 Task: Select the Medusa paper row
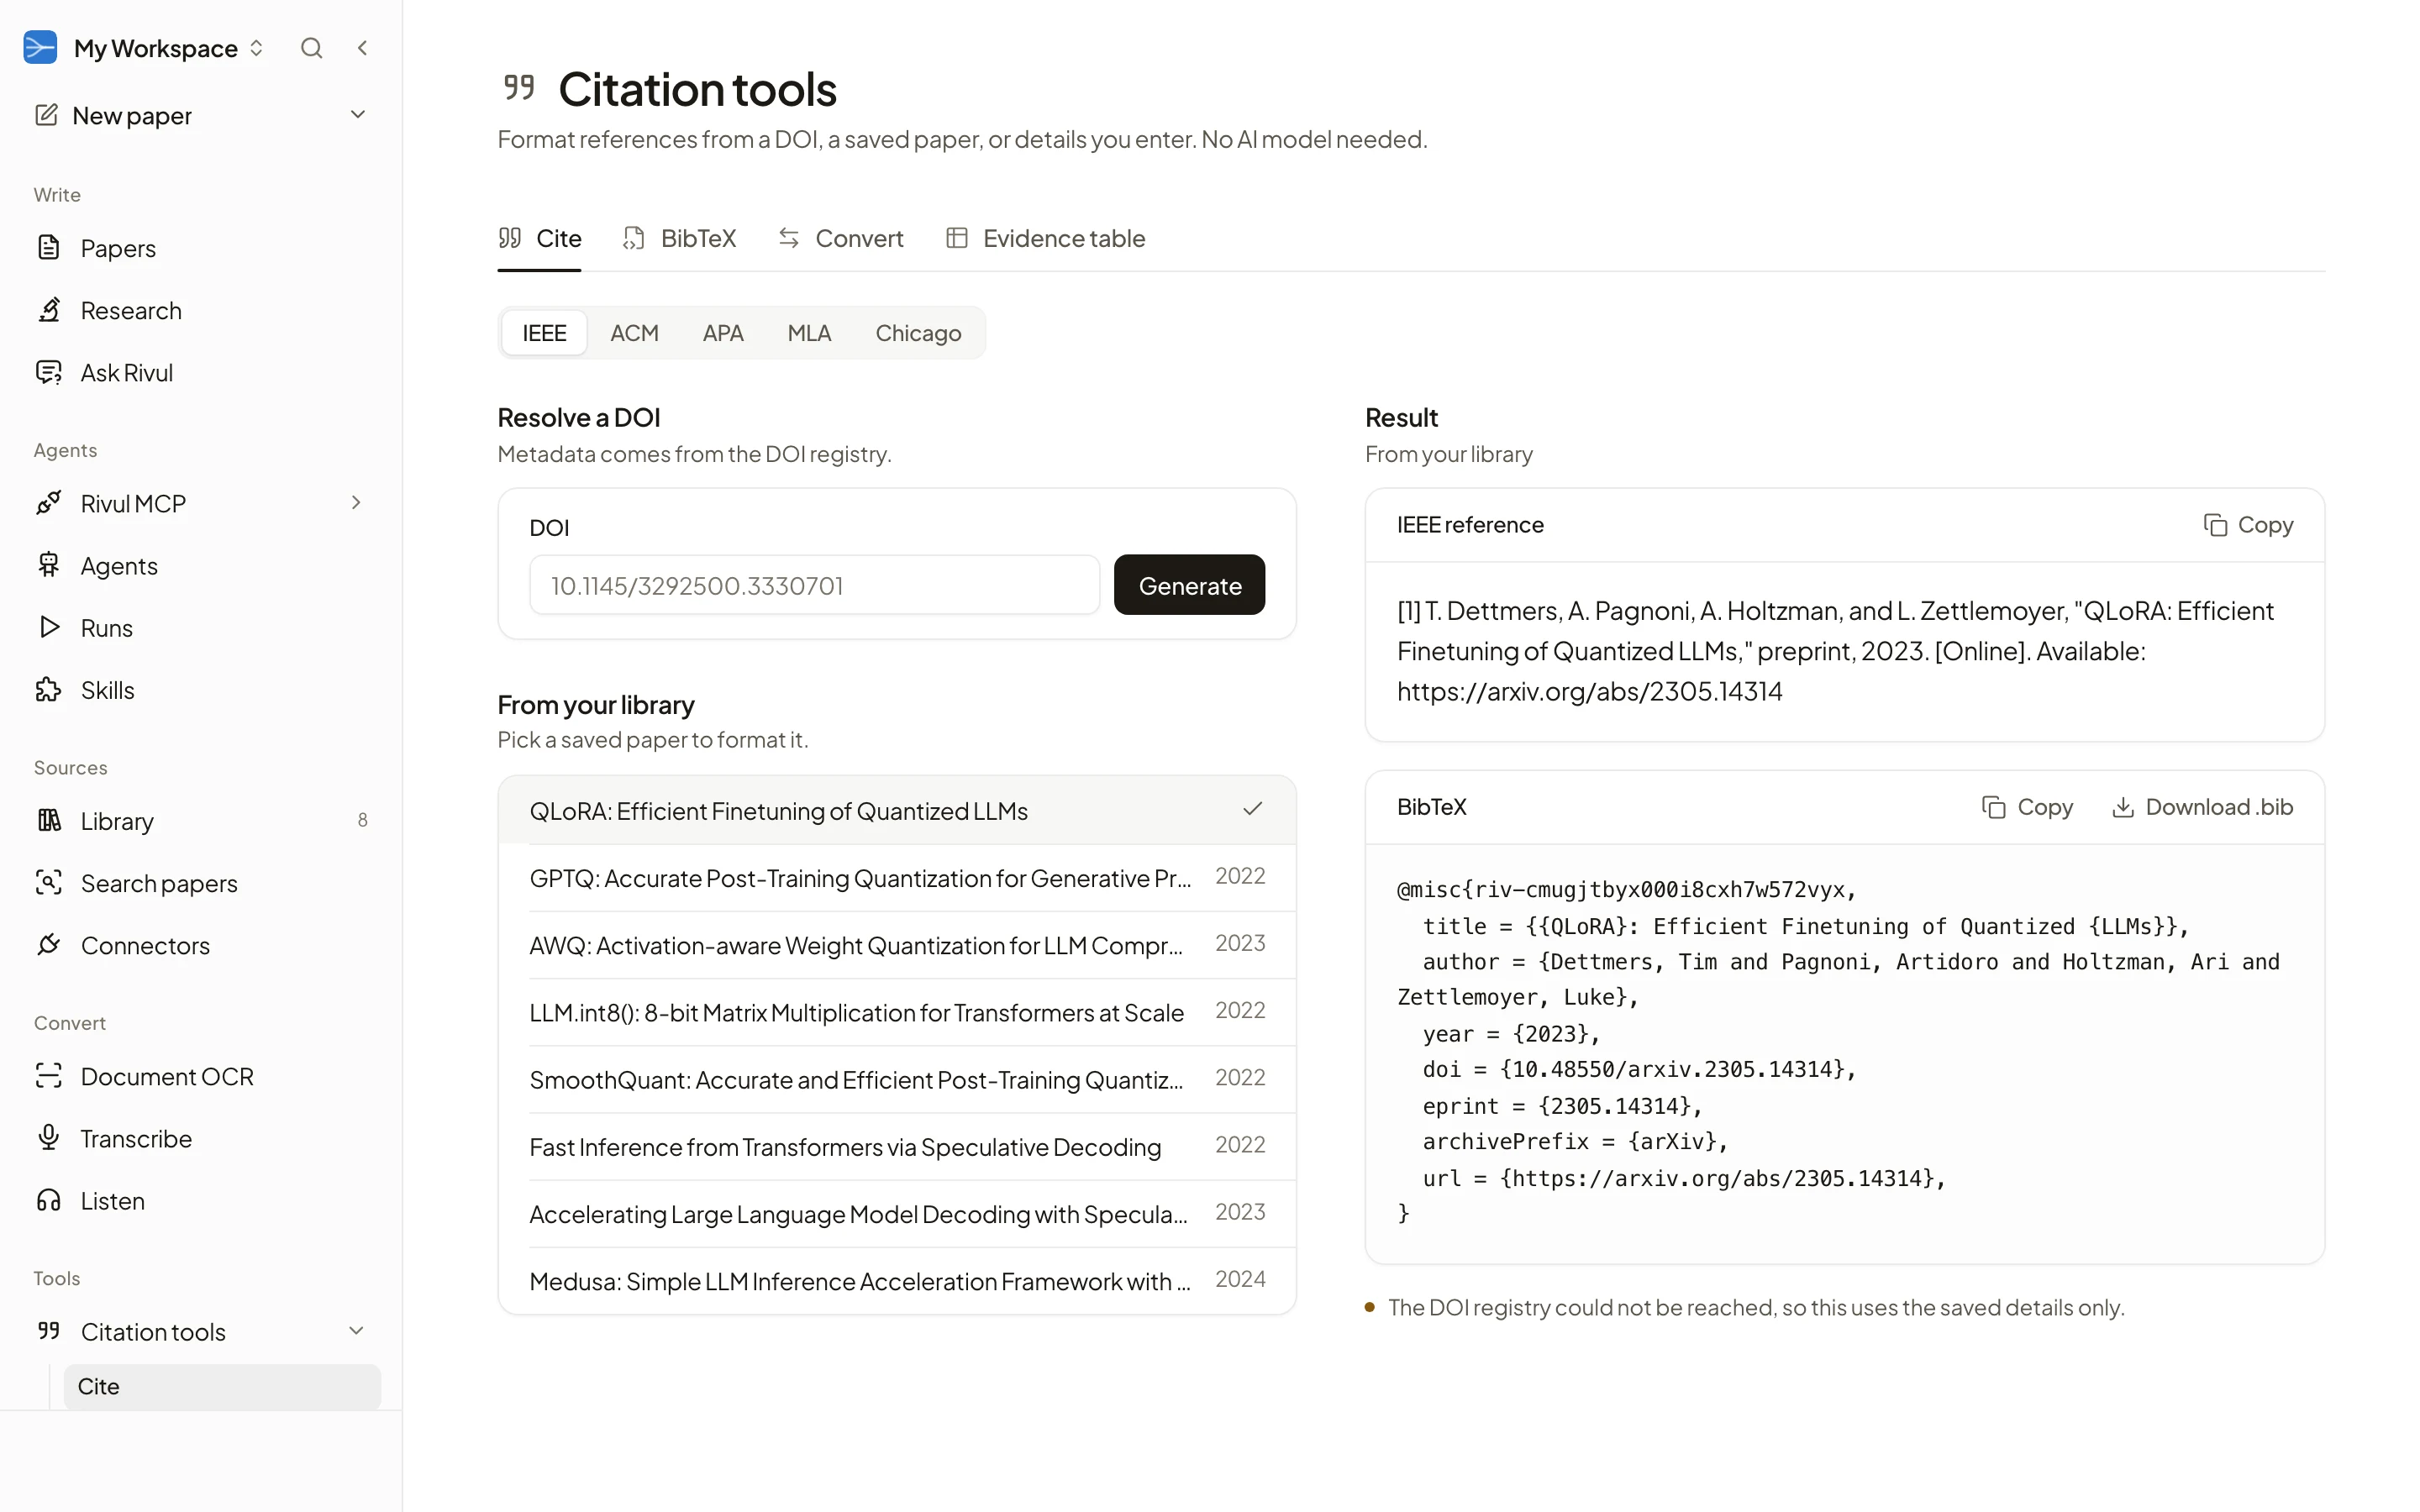[897, 1280]
